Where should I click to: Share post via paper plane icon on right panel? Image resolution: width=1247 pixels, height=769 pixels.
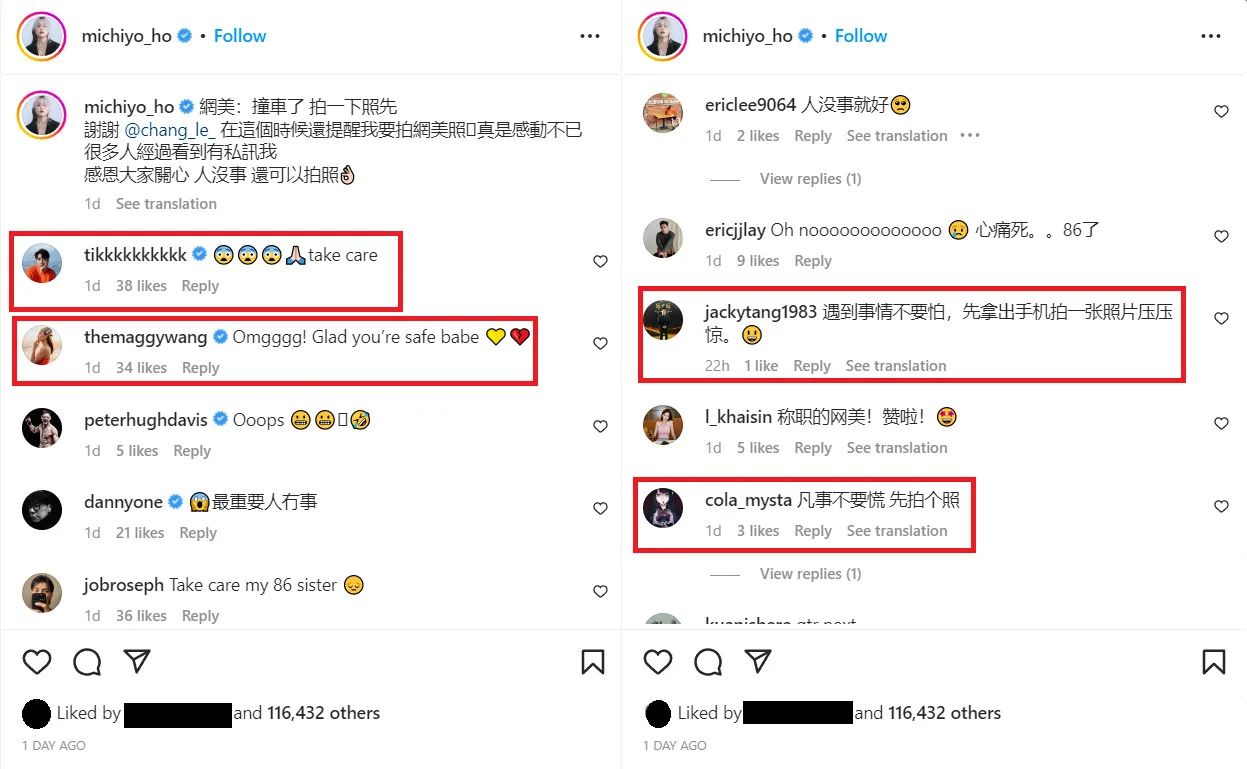point(759,662)
